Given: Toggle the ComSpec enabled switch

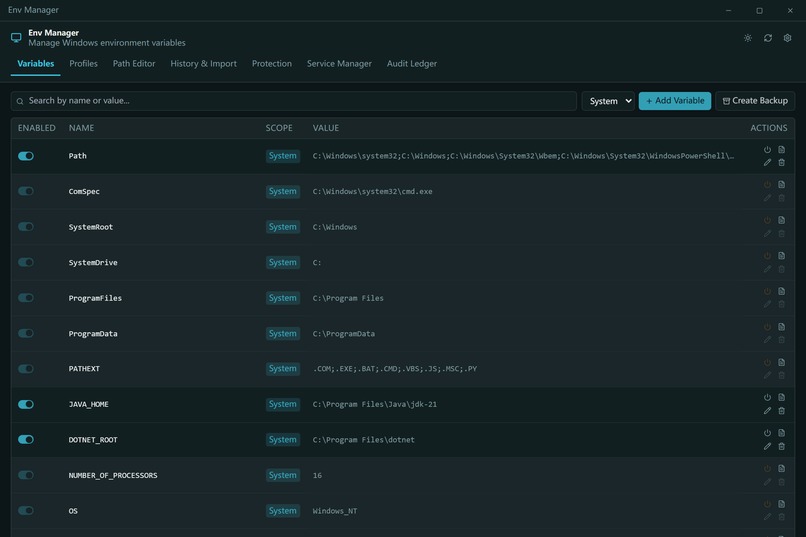Looking at the screenshot, I should pyautogui.click(x=26, y=191).
